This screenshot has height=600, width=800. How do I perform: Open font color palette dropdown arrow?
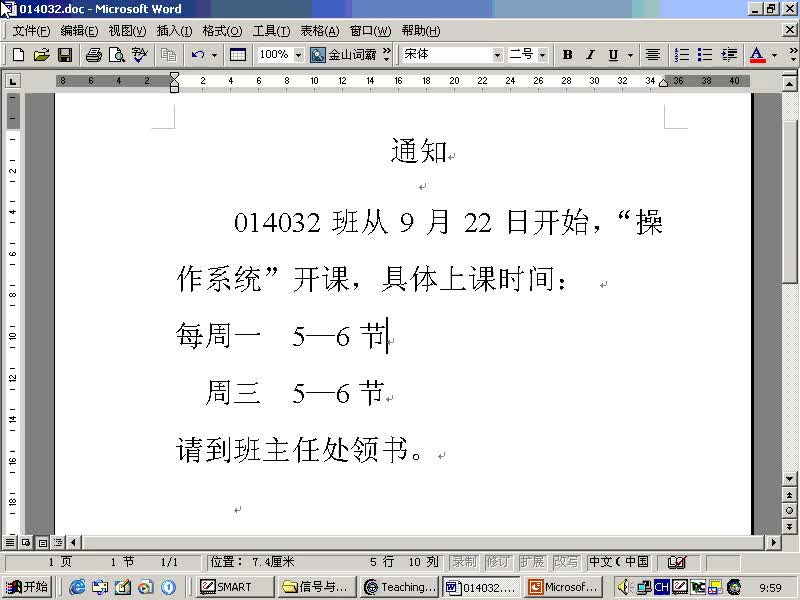tap(774, 55)
